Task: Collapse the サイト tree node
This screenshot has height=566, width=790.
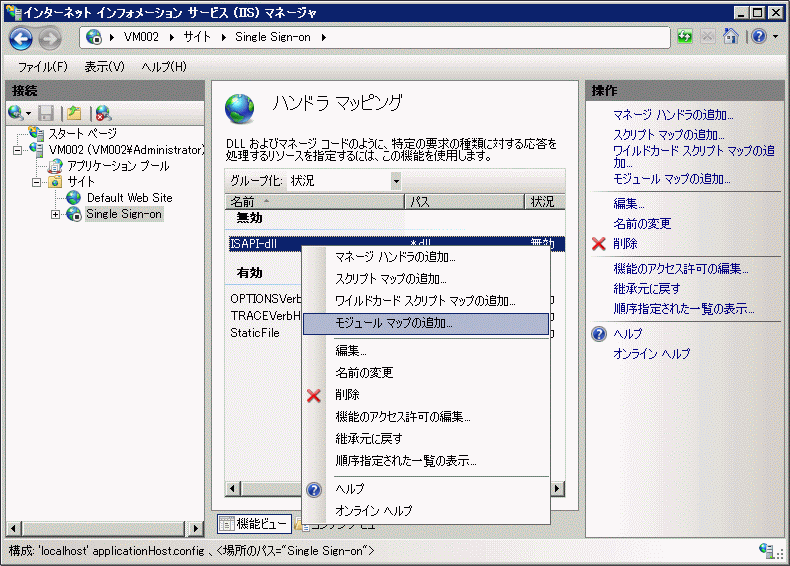Action: pos(36,182)
